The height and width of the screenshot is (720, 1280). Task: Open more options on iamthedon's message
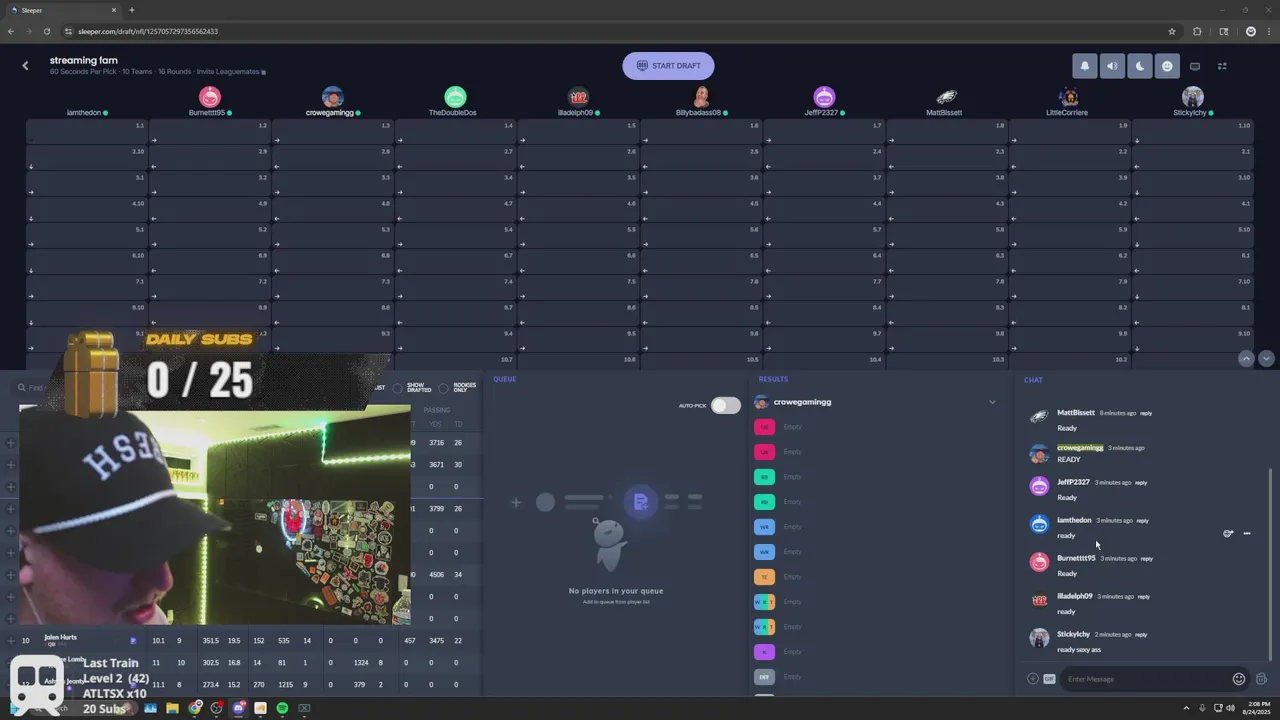pyautogui.click(x=1247, y=533)
